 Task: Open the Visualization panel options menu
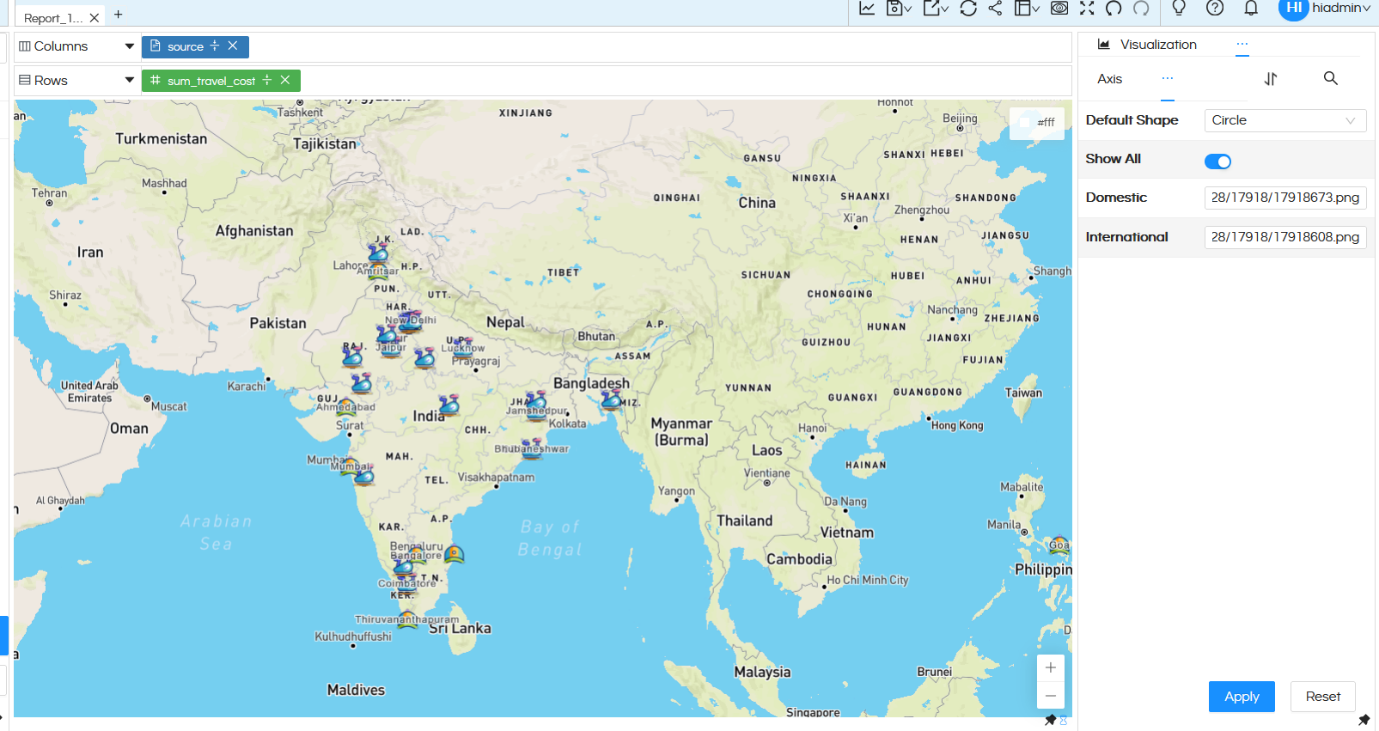tap(1242, 44)
